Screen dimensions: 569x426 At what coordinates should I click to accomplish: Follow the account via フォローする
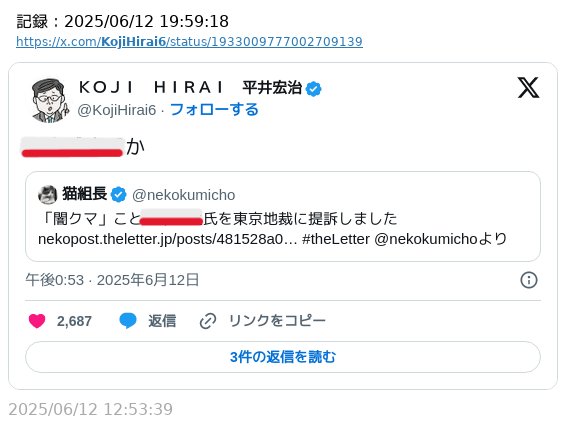coord(214,110)
